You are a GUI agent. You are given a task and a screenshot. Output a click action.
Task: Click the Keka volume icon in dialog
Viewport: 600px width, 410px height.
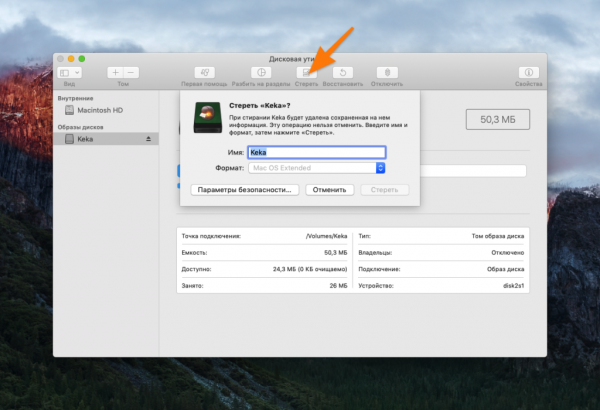[207, 118]
